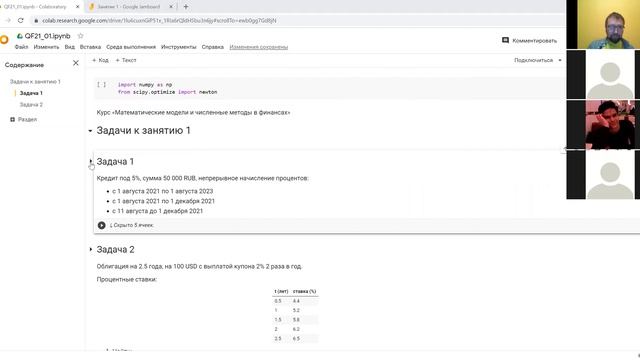
Task: Add a code cell with + Код
Action: click(100, 60)
